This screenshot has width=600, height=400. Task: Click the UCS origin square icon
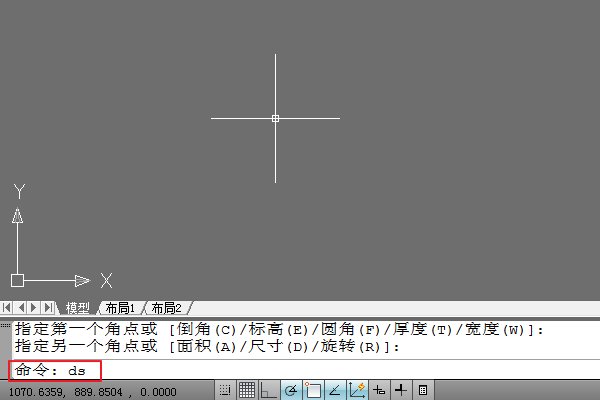[x=17, y=281]
